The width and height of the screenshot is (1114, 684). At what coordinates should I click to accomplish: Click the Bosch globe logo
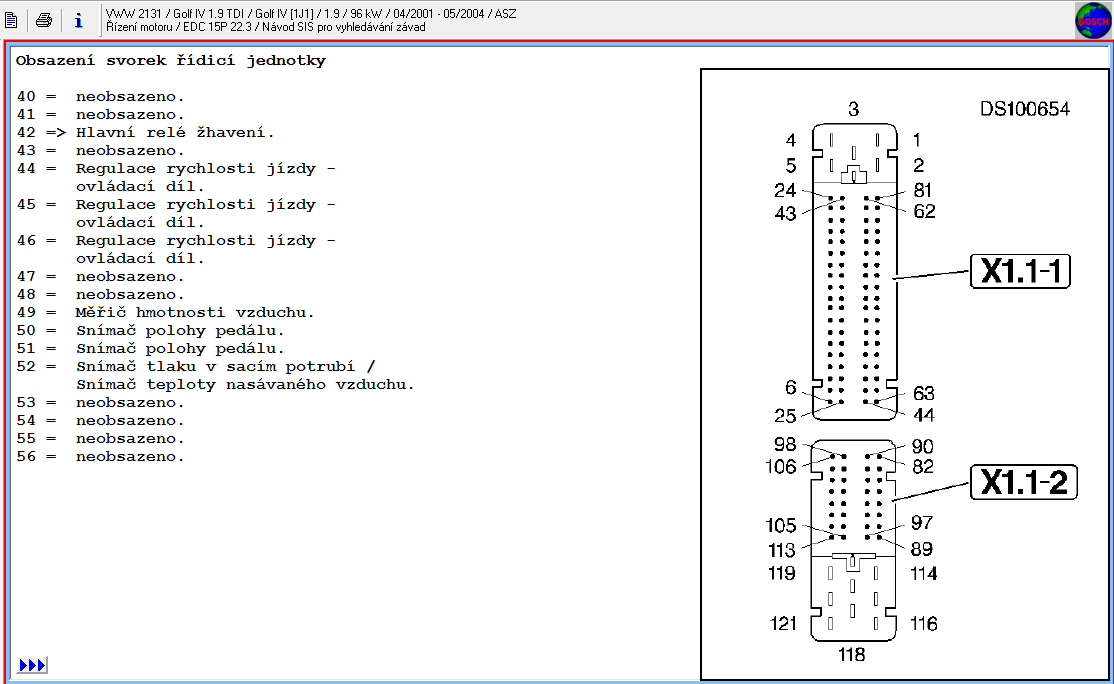(1092, 20)
